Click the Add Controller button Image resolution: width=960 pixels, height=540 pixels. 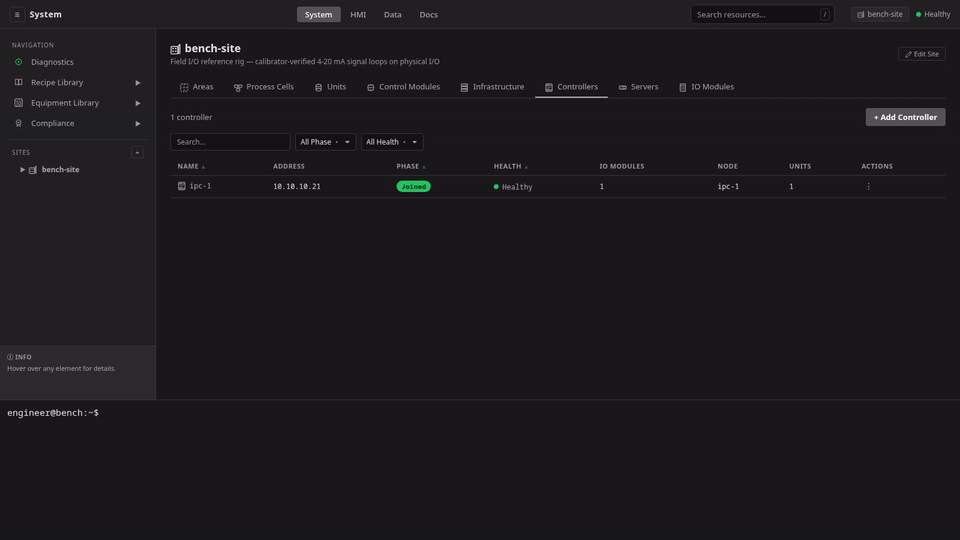(x=905, y=117)
